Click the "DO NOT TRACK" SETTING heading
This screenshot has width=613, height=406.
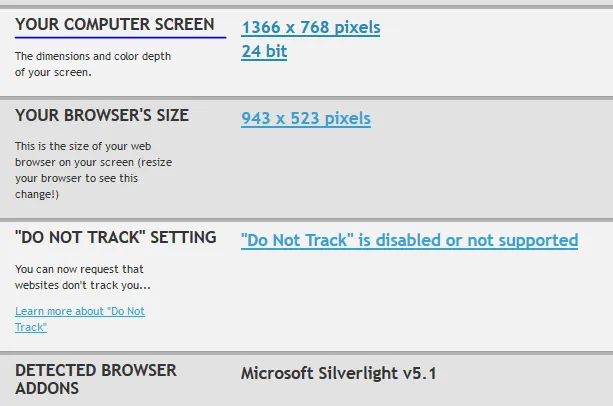pyautogui.click(x=115, y=237)
